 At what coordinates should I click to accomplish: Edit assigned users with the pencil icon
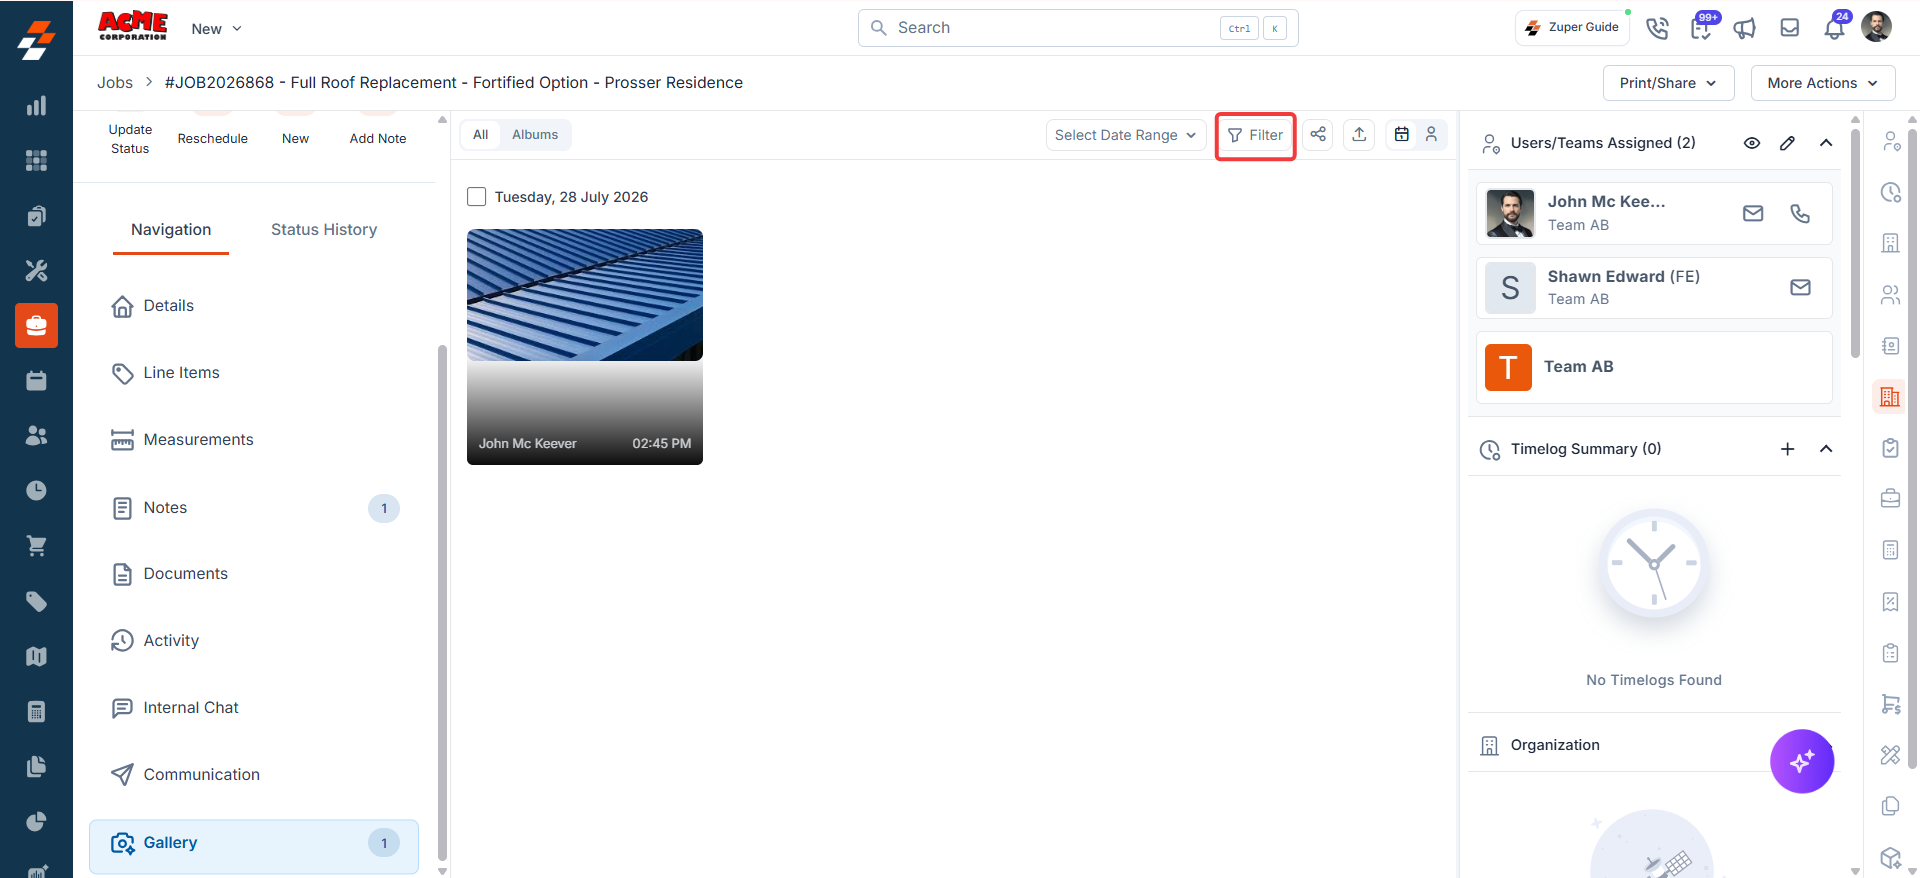1788,143
